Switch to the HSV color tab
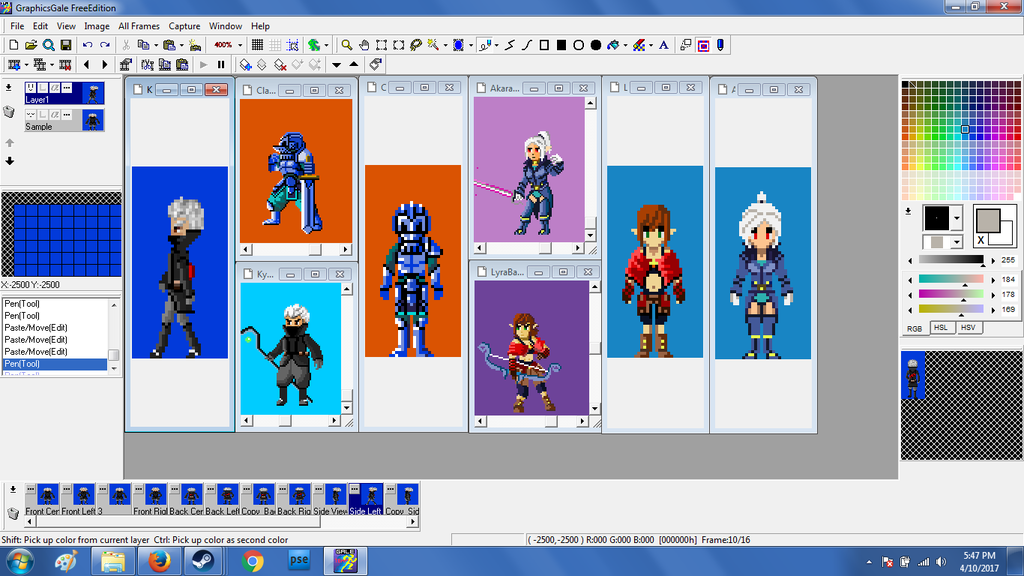 point(967,328)
